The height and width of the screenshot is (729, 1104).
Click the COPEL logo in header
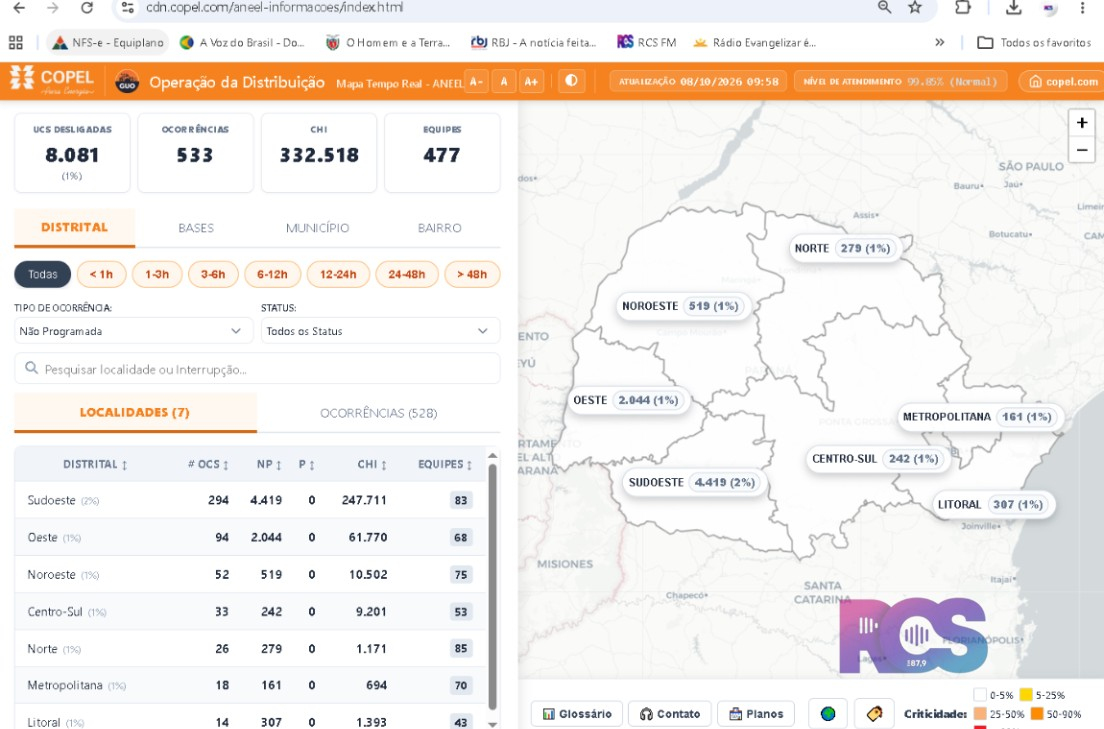click(x=52, y=81)
